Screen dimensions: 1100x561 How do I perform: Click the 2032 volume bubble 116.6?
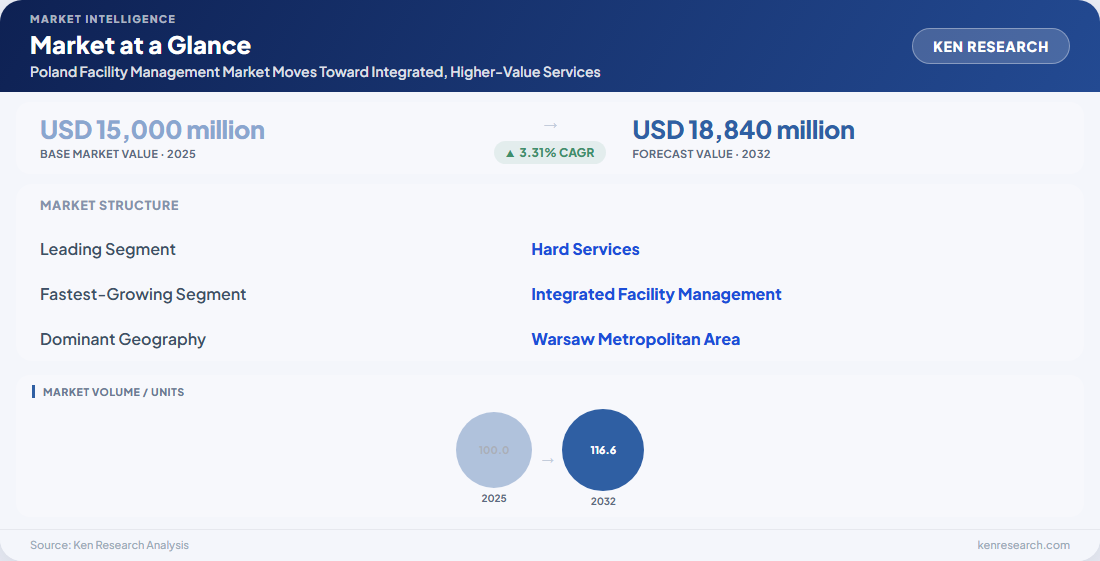(603, 450)
